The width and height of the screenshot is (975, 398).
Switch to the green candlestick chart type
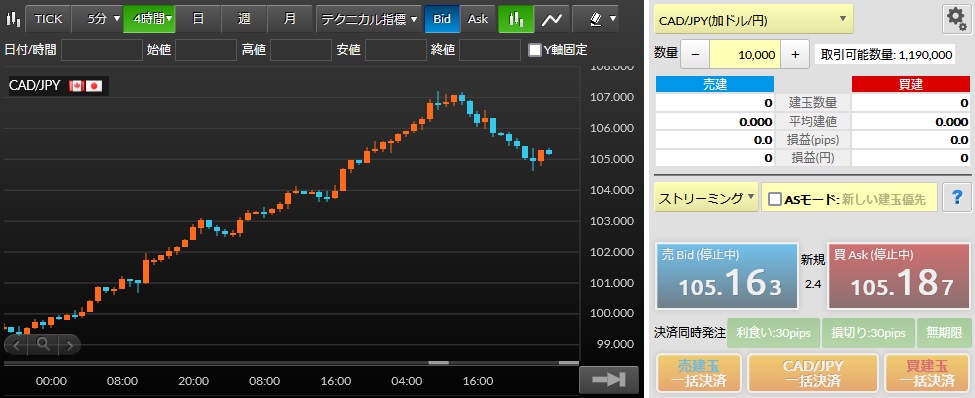(x=515, y=19)
